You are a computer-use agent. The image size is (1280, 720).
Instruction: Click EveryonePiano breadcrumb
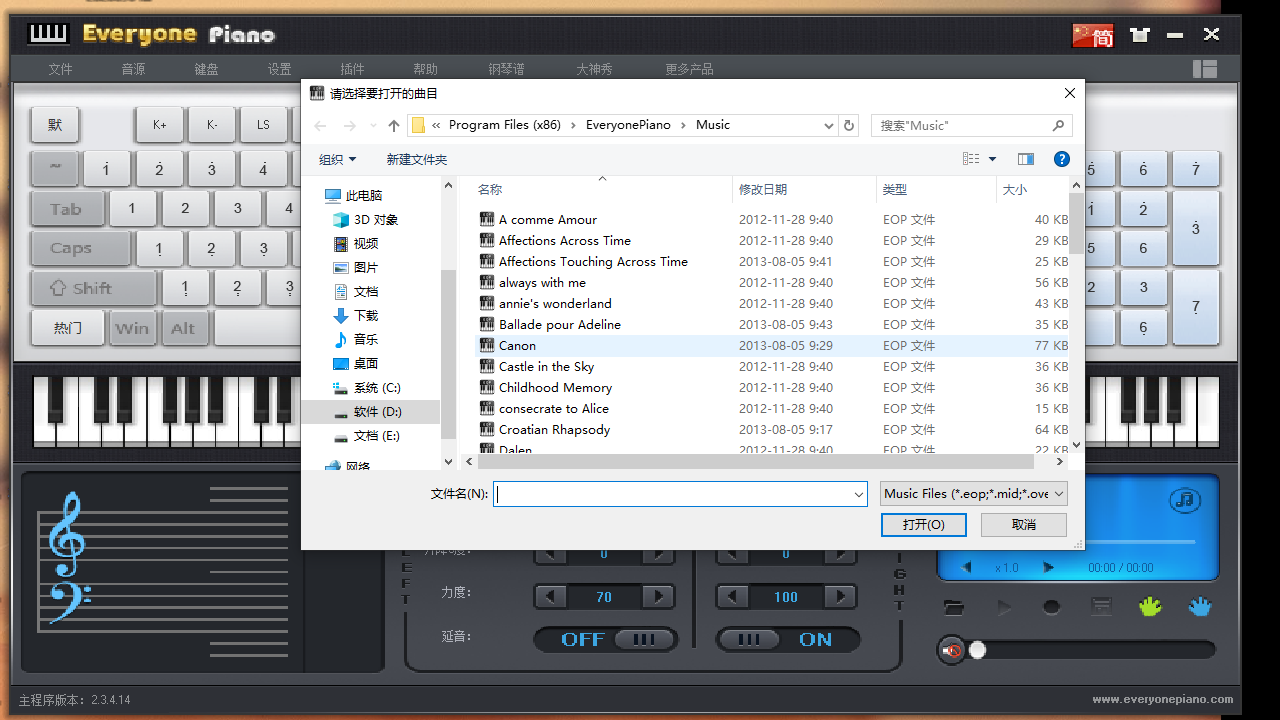[x=628, y=125]
